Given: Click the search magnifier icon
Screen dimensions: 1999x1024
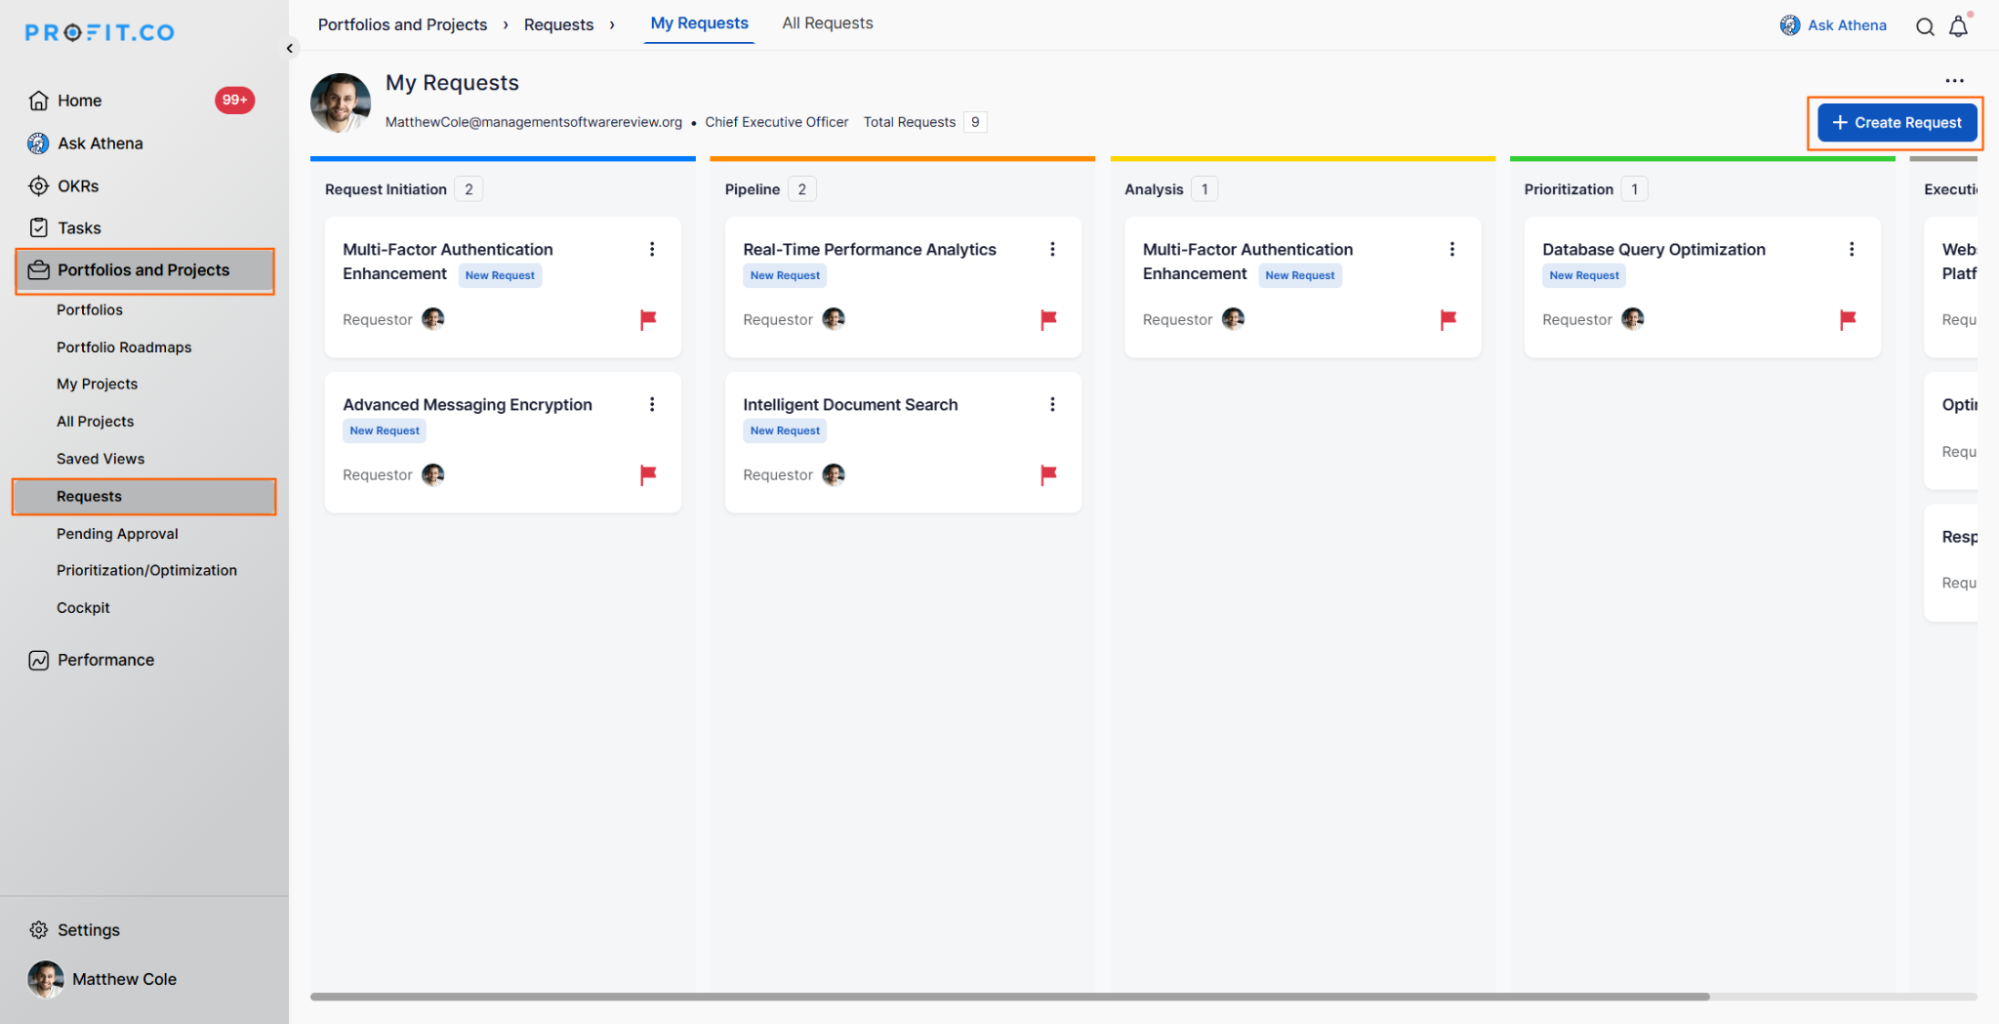Looking at the screenshot, I should 1924,27.
